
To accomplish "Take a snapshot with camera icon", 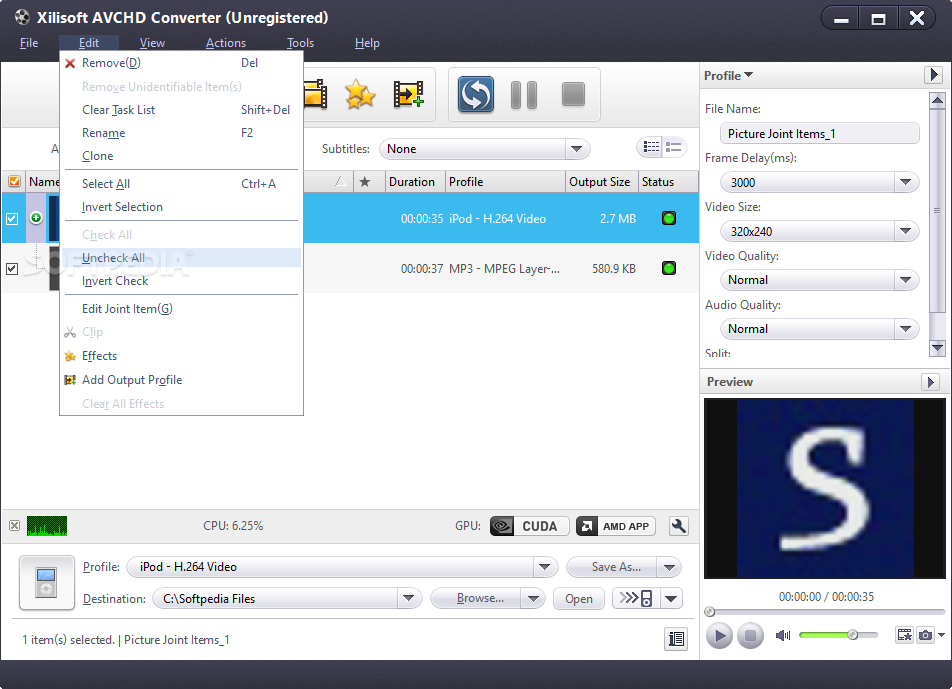I will 925,635.
